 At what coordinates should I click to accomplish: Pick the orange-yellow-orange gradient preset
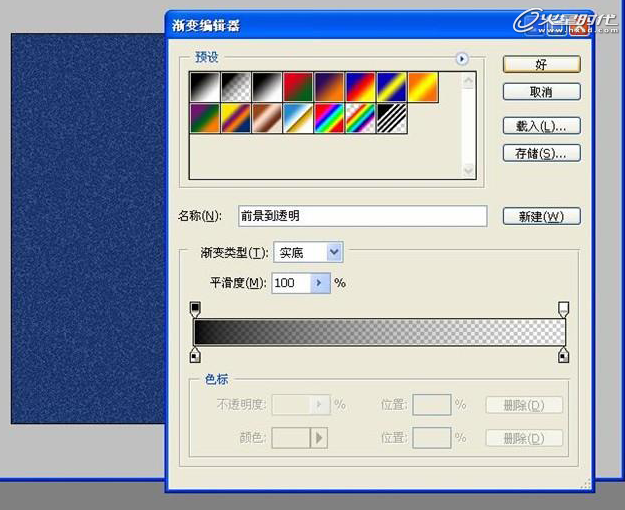coord(423,87)
